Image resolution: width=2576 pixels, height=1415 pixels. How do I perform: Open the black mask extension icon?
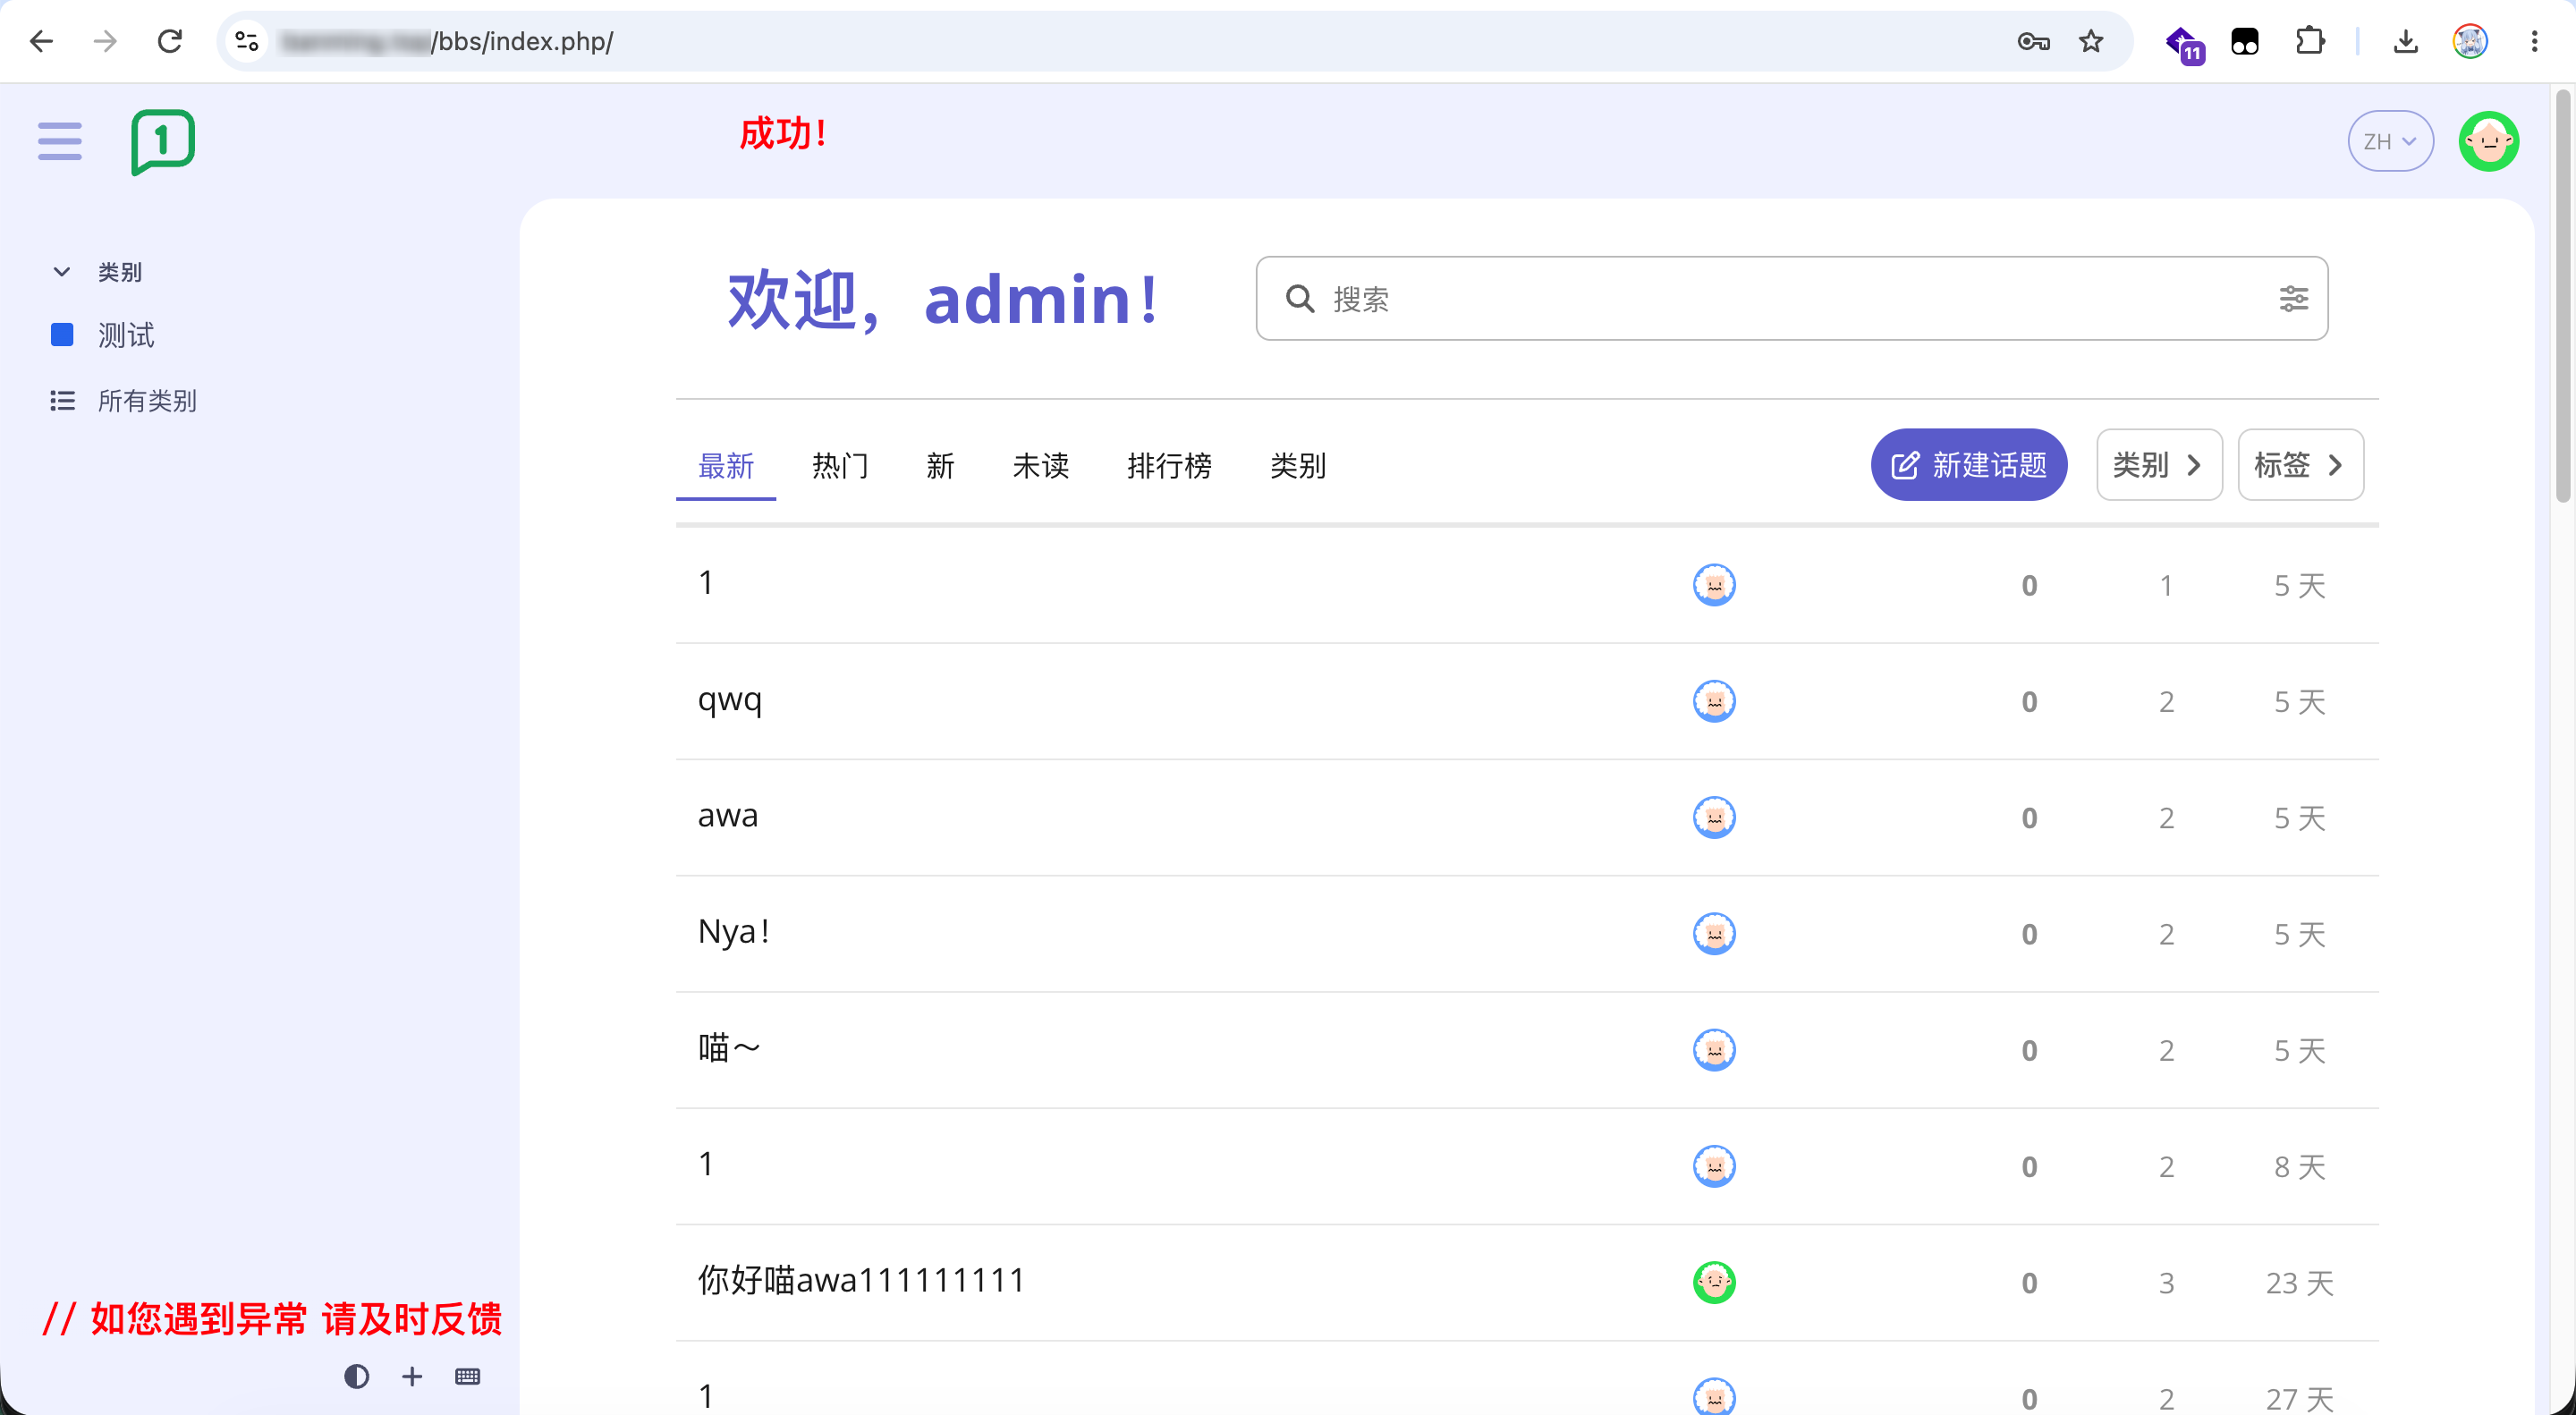pyautogui.click(x=2245, y=41)
